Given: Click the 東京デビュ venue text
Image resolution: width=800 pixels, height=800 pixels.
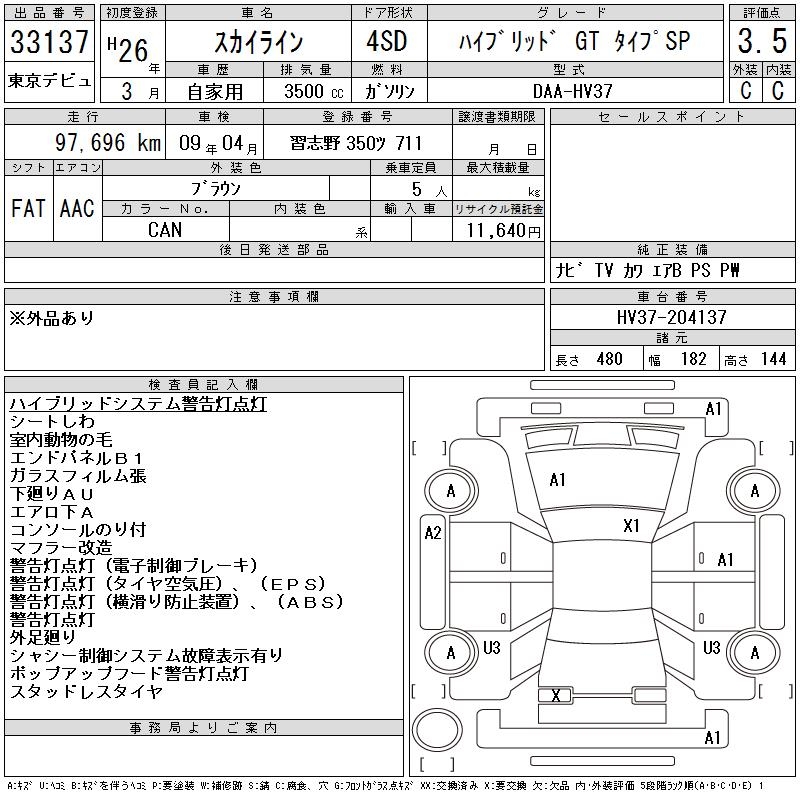Looking at the screenshot, I should [x=49, y=81].
